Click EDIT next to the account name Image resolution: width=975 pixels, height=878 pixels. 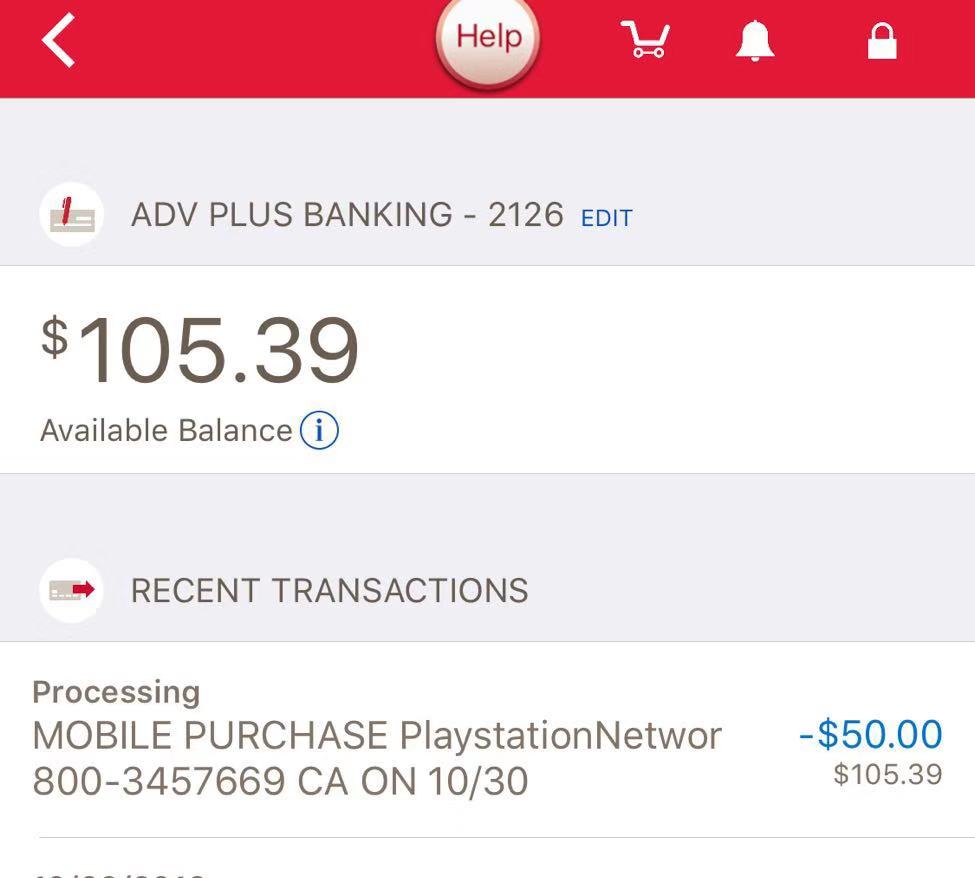(x=606, y=218)
